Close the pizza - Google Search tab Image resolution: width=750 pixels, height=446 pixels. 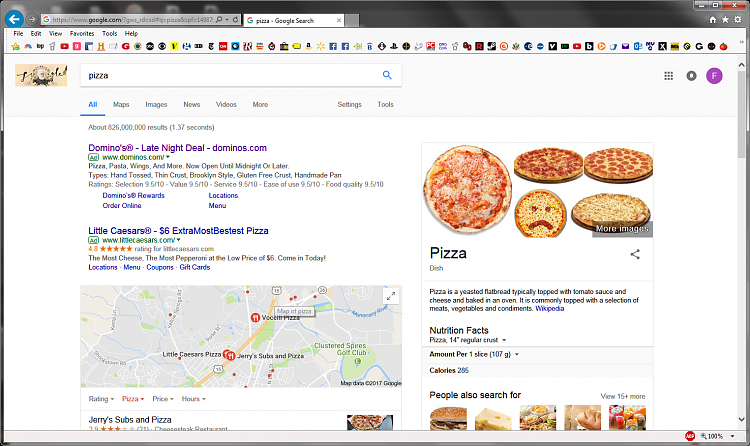coord(339,20)
